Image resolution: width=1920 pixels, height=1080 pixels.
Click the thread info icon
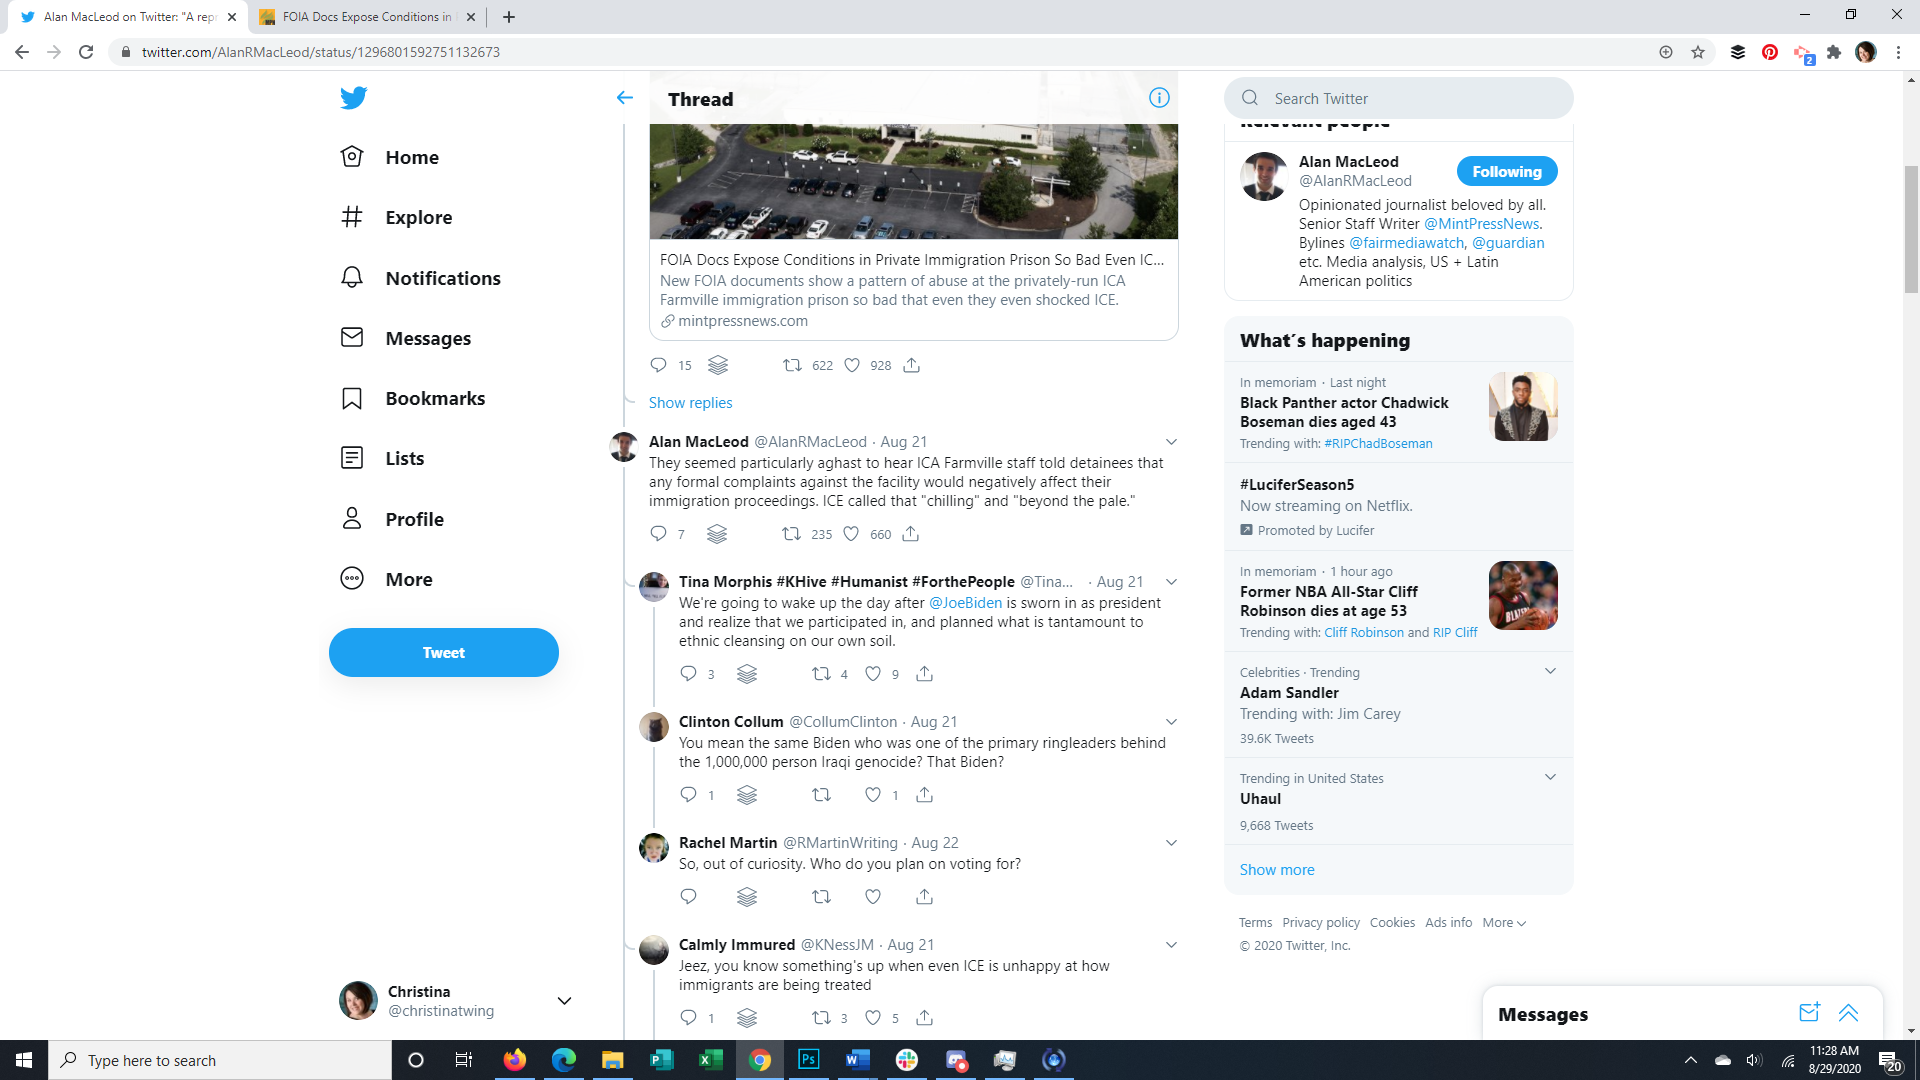tap(1159, 98)
